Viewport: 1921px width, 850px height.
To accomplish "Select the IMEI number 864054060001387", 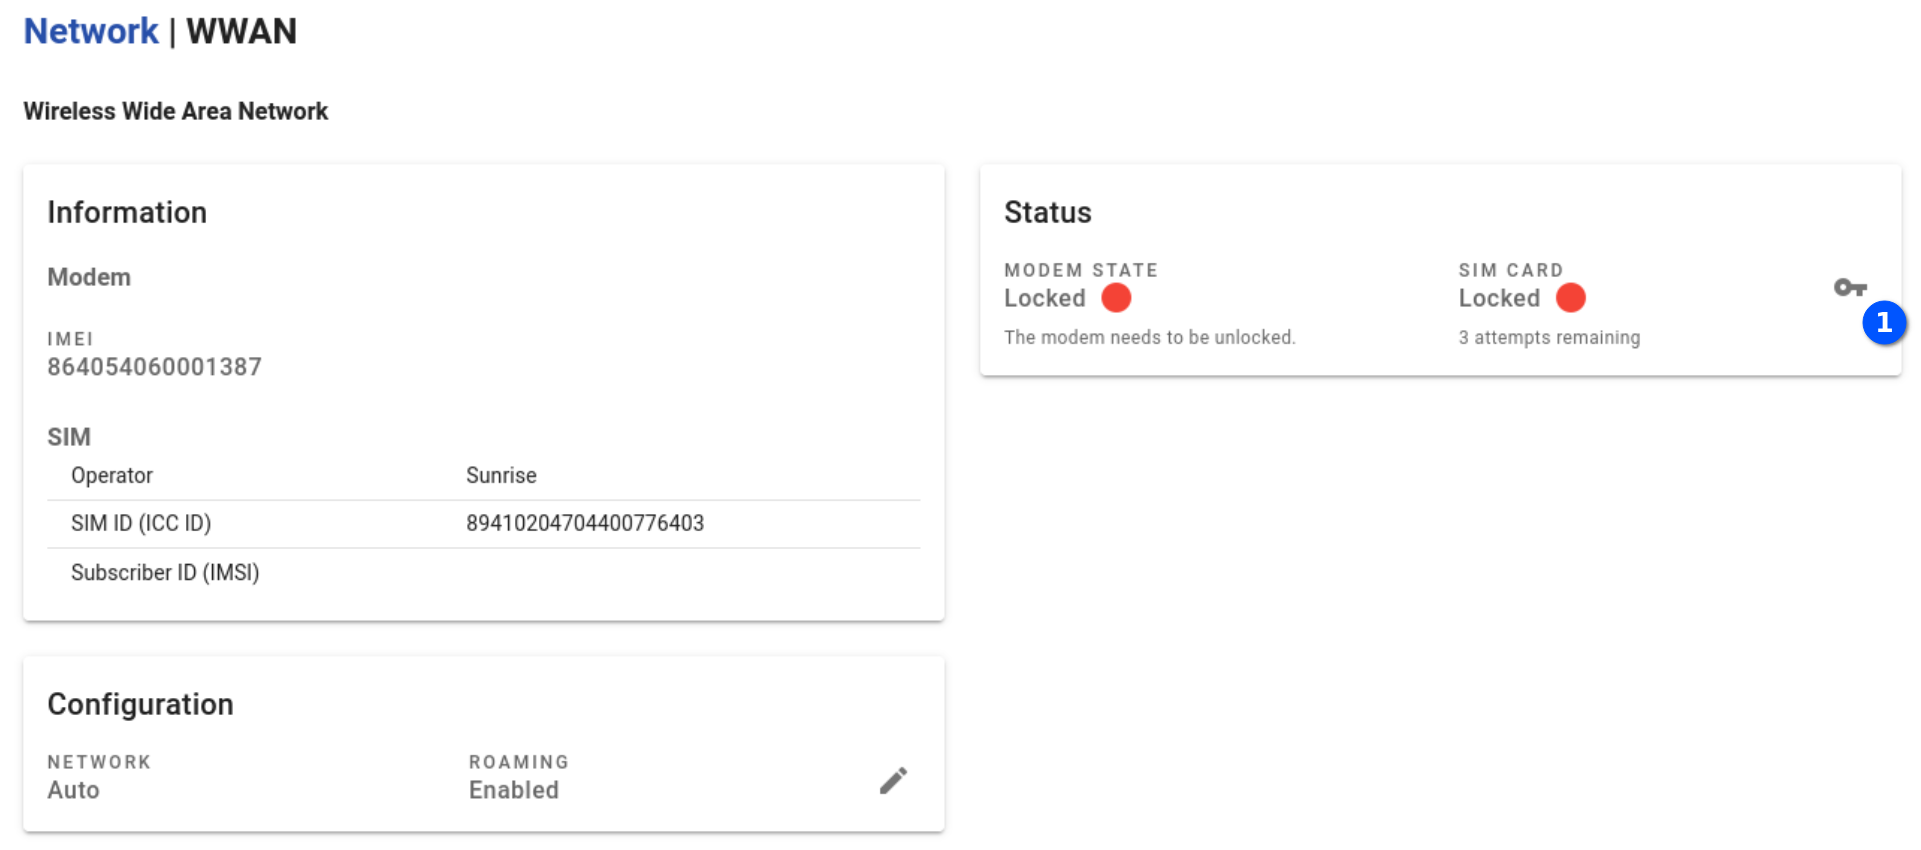I will tap(154, 367).
